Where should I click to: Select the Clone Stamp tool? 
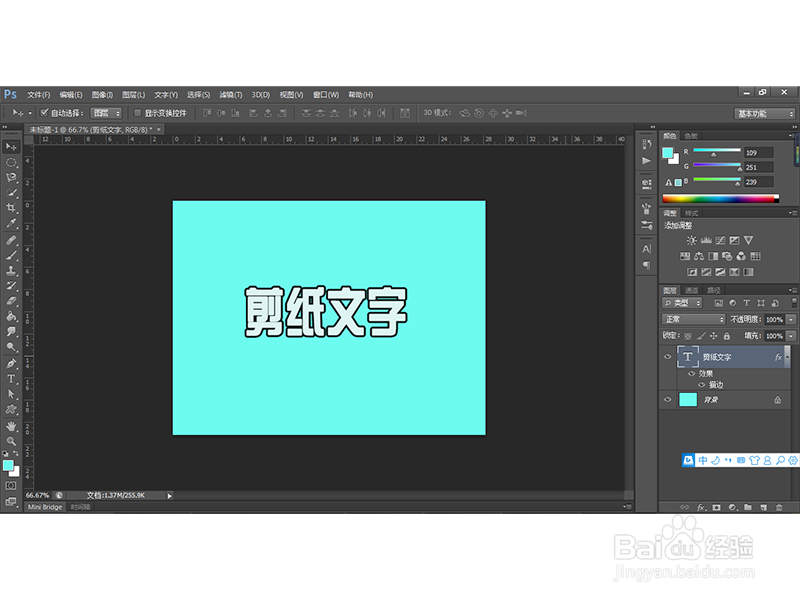[x=11, y=270]
